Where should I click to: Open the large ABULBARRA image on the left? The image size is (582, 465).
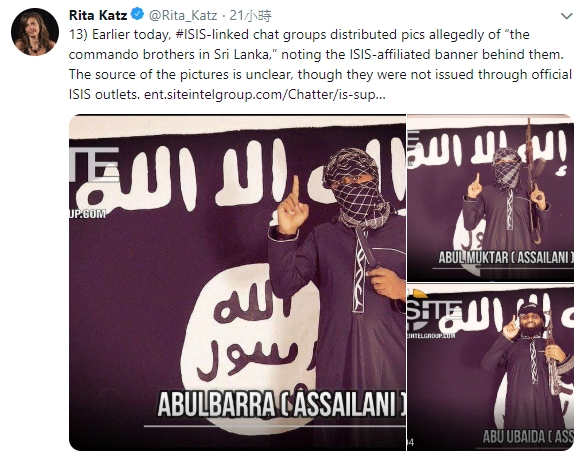point(238,282)
